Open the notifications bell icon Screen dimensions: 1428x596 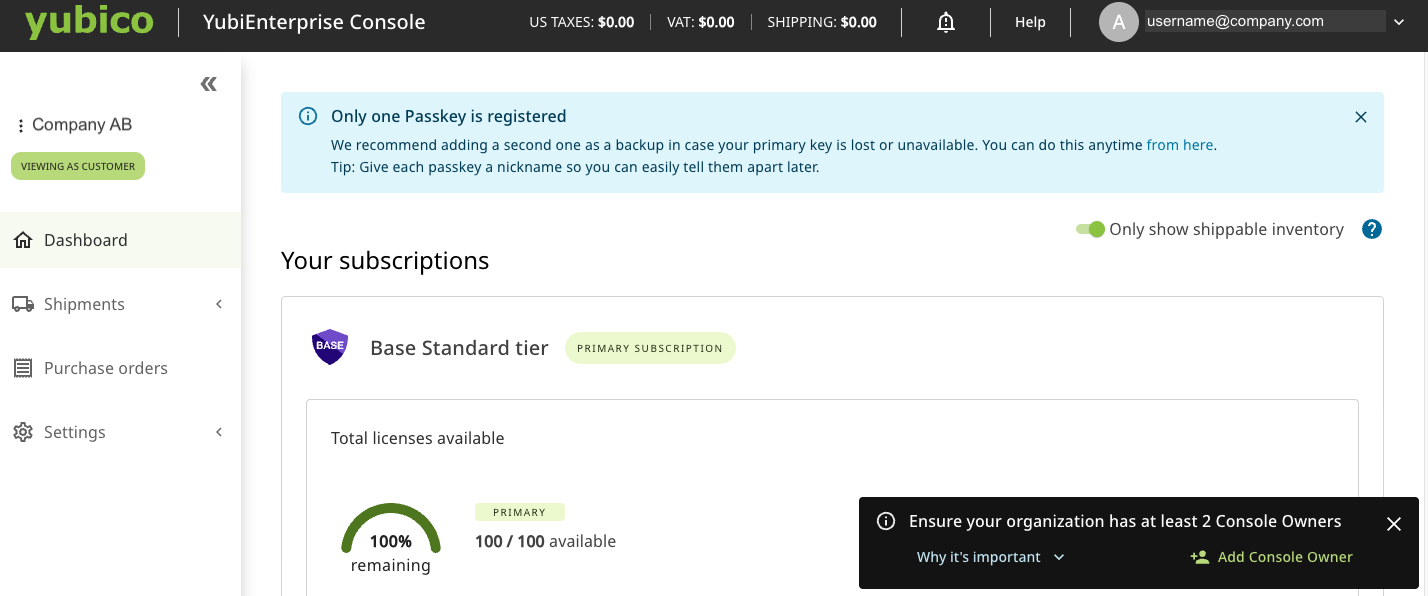tap(946, 22)
